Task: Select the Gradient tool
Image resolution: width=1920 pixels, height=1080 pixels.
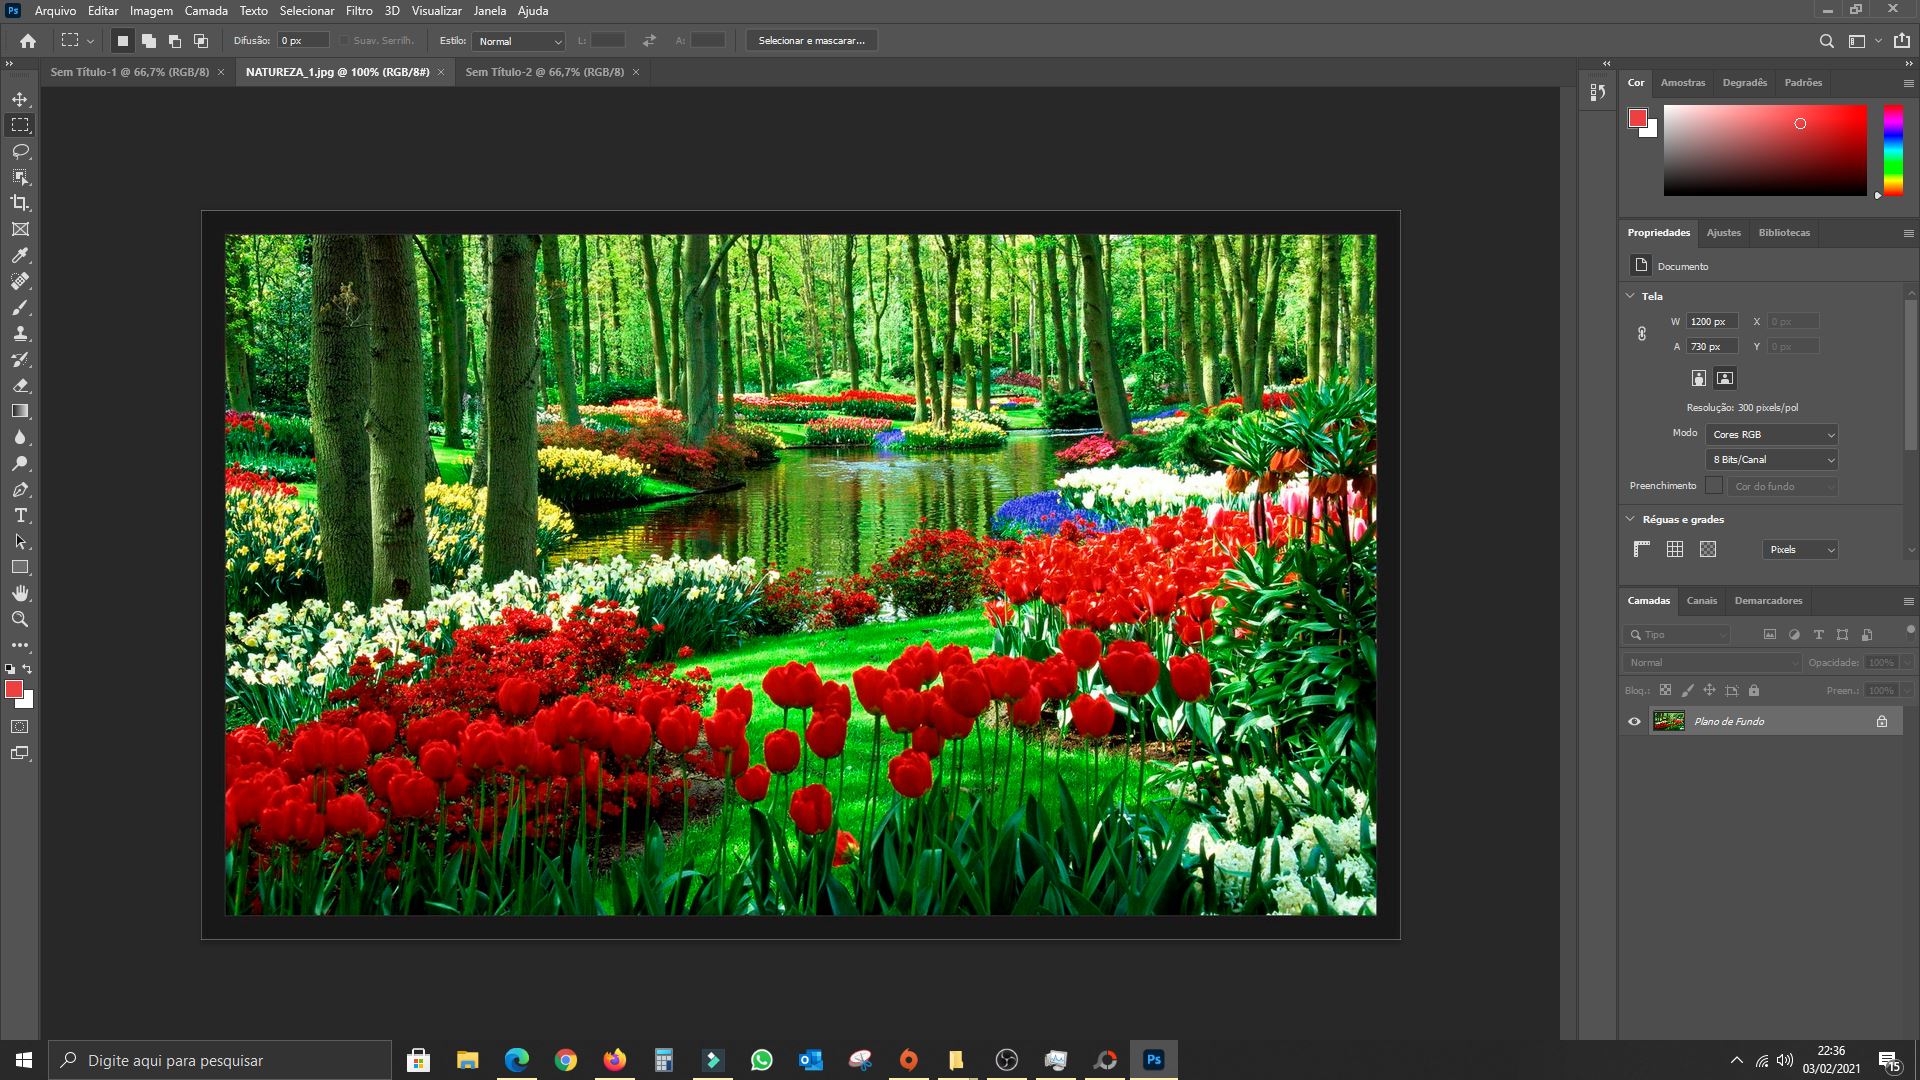Action: click(x=20, y=411)
